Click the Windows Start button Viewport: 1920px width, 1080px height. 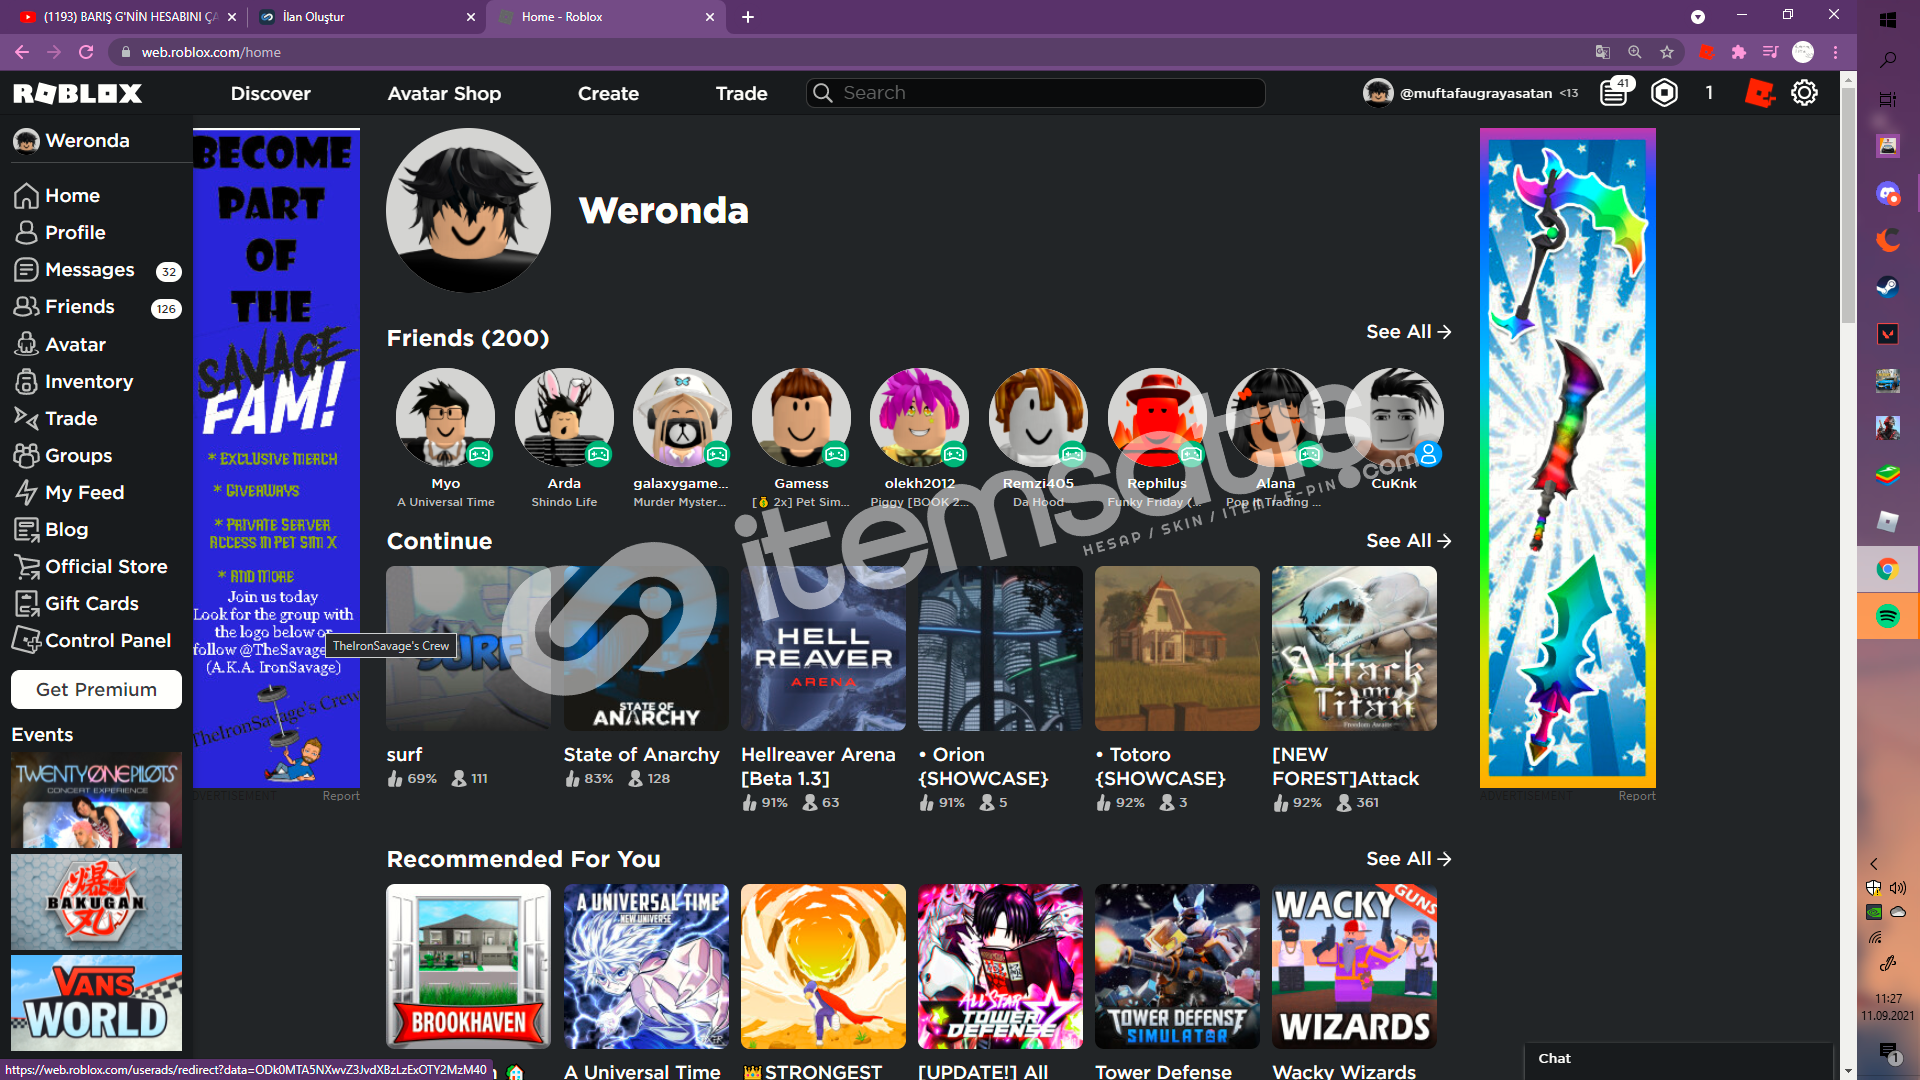coord(1888,19)
